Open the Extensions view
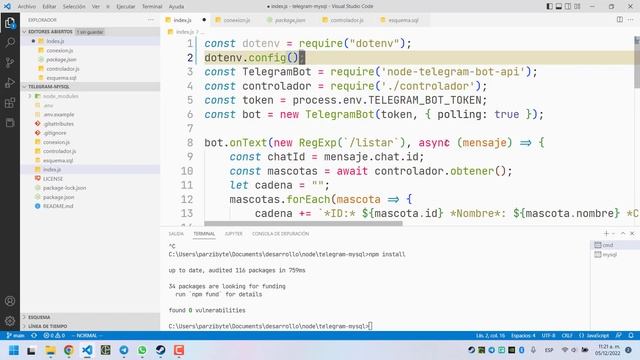The width and height of the screenshot is (640, 360). click(10, 102)
